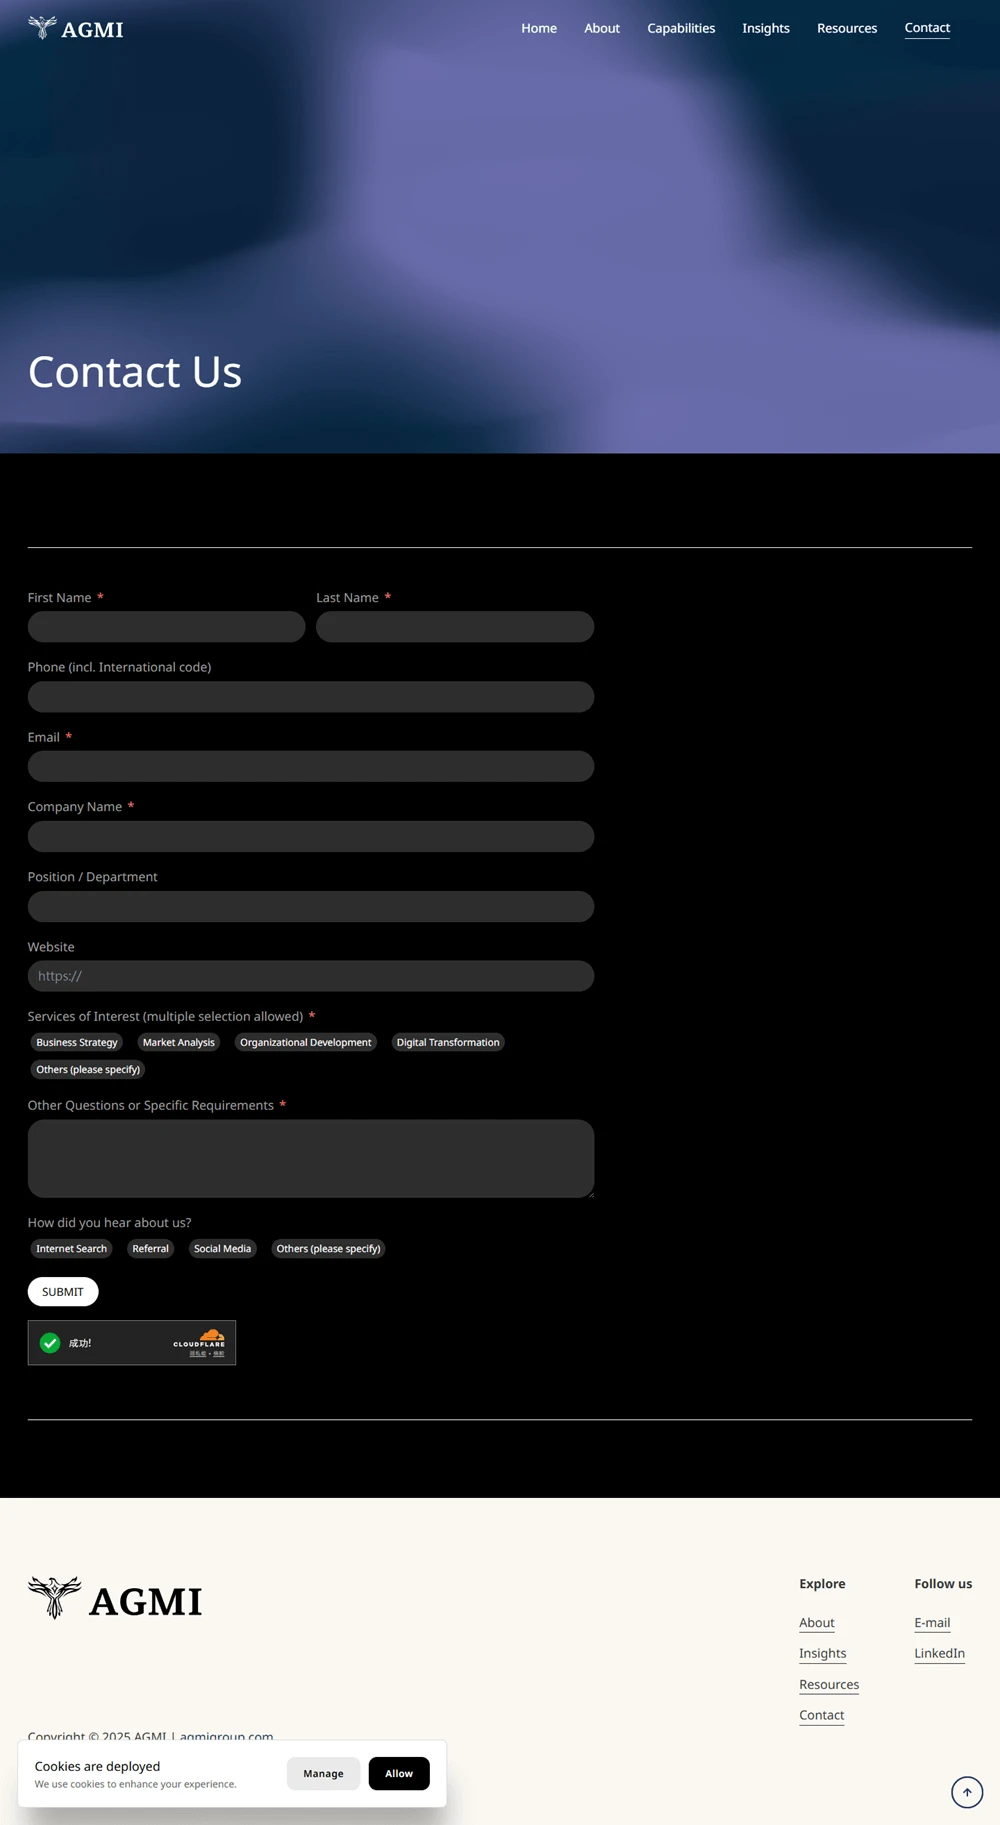Click the Cloudflare logo in the verification widget

click(x=200, y=1341)
